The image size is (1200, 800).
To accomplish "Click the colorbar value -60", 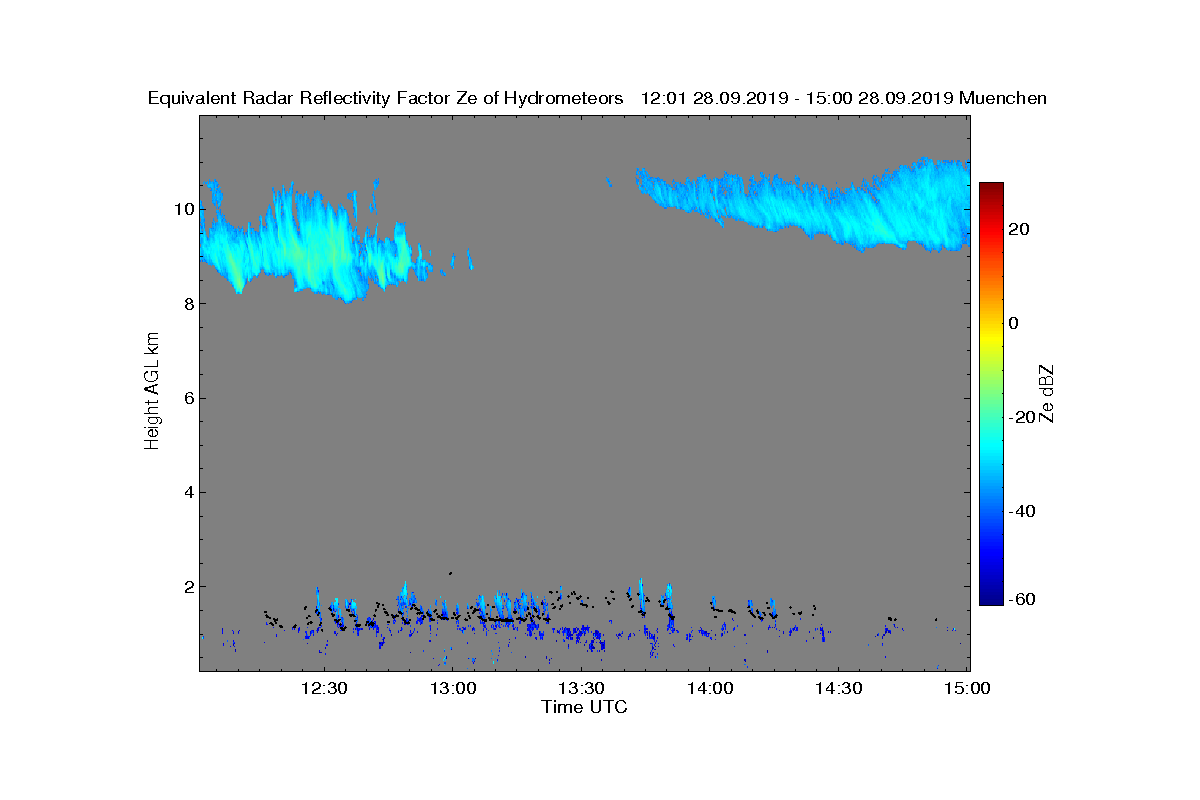I will click(x=1019, y=599).
